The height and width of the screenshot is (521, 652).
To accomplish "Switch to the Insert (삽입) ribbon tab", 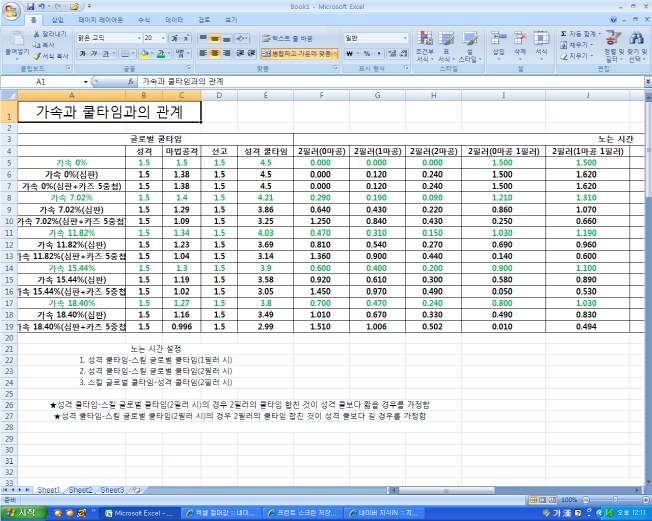I will point(57,19).
